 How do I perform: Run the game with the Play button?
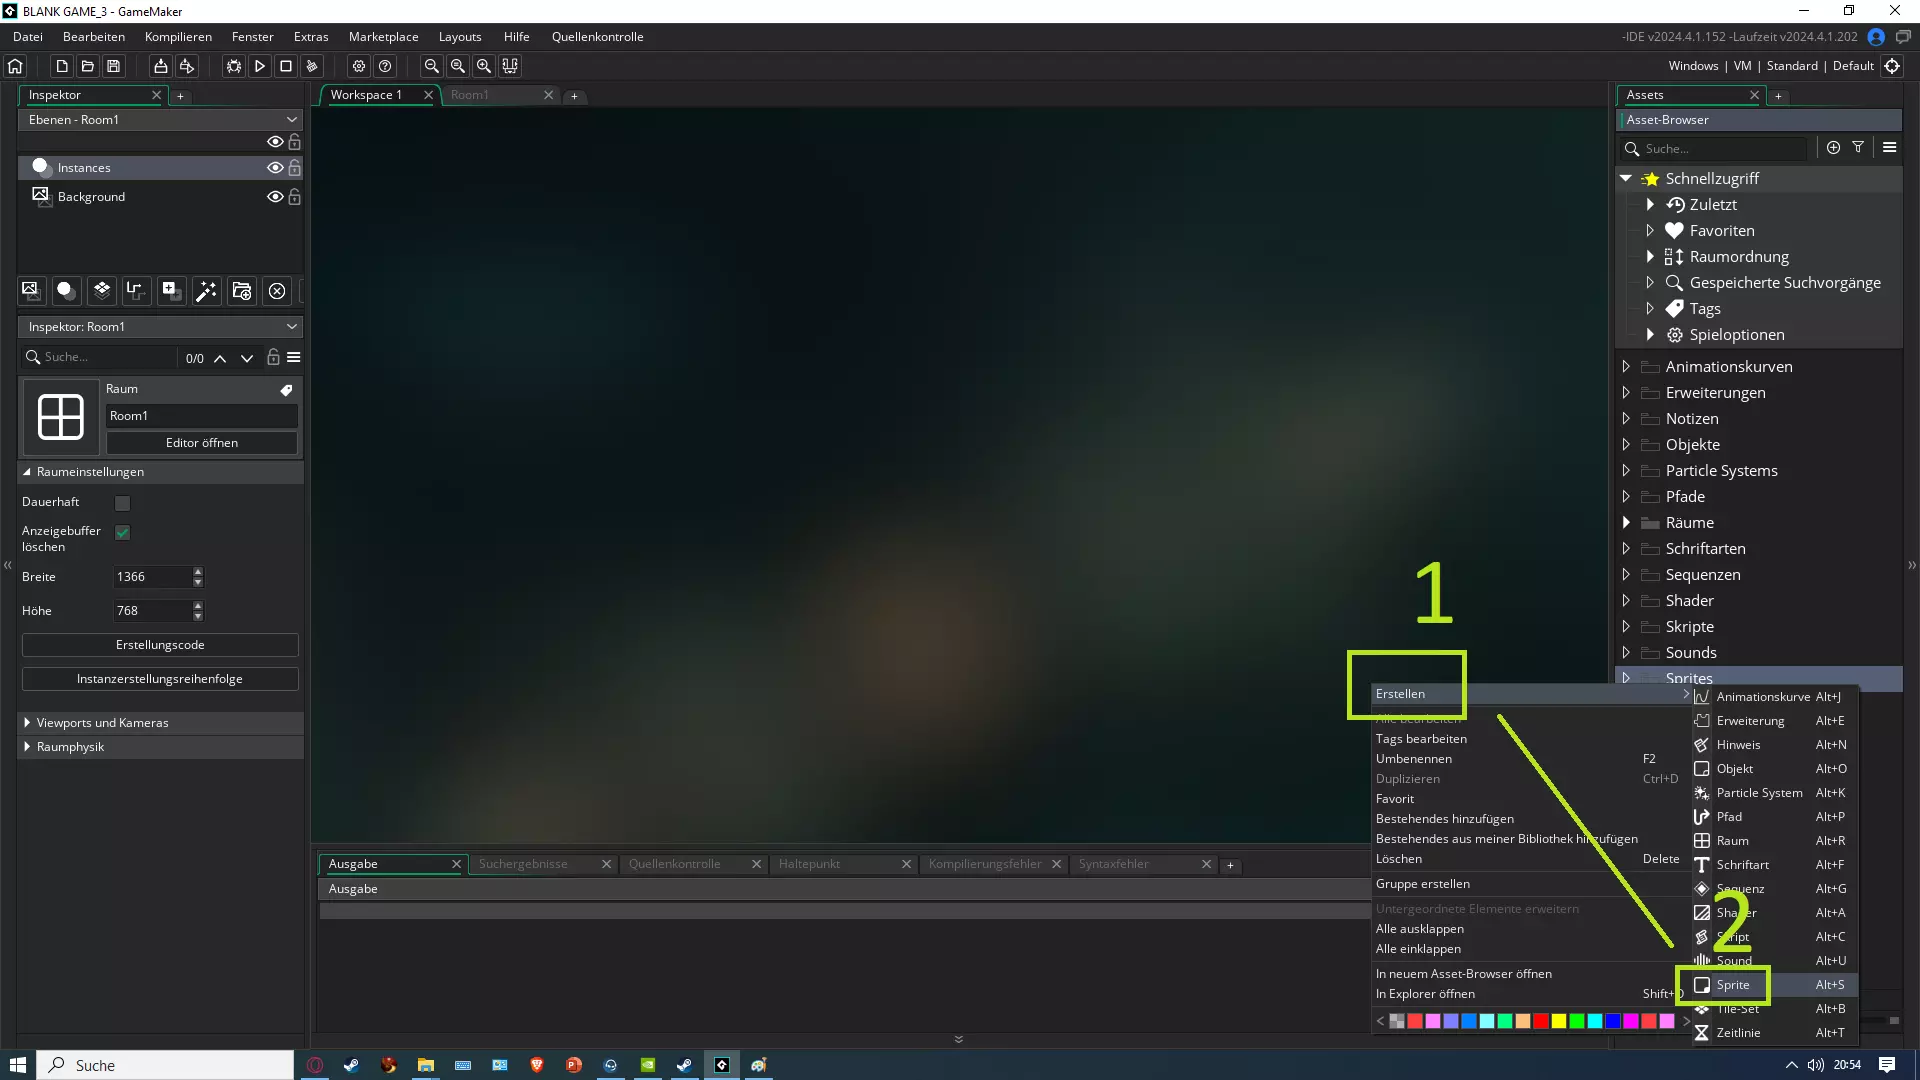point(260,66)
